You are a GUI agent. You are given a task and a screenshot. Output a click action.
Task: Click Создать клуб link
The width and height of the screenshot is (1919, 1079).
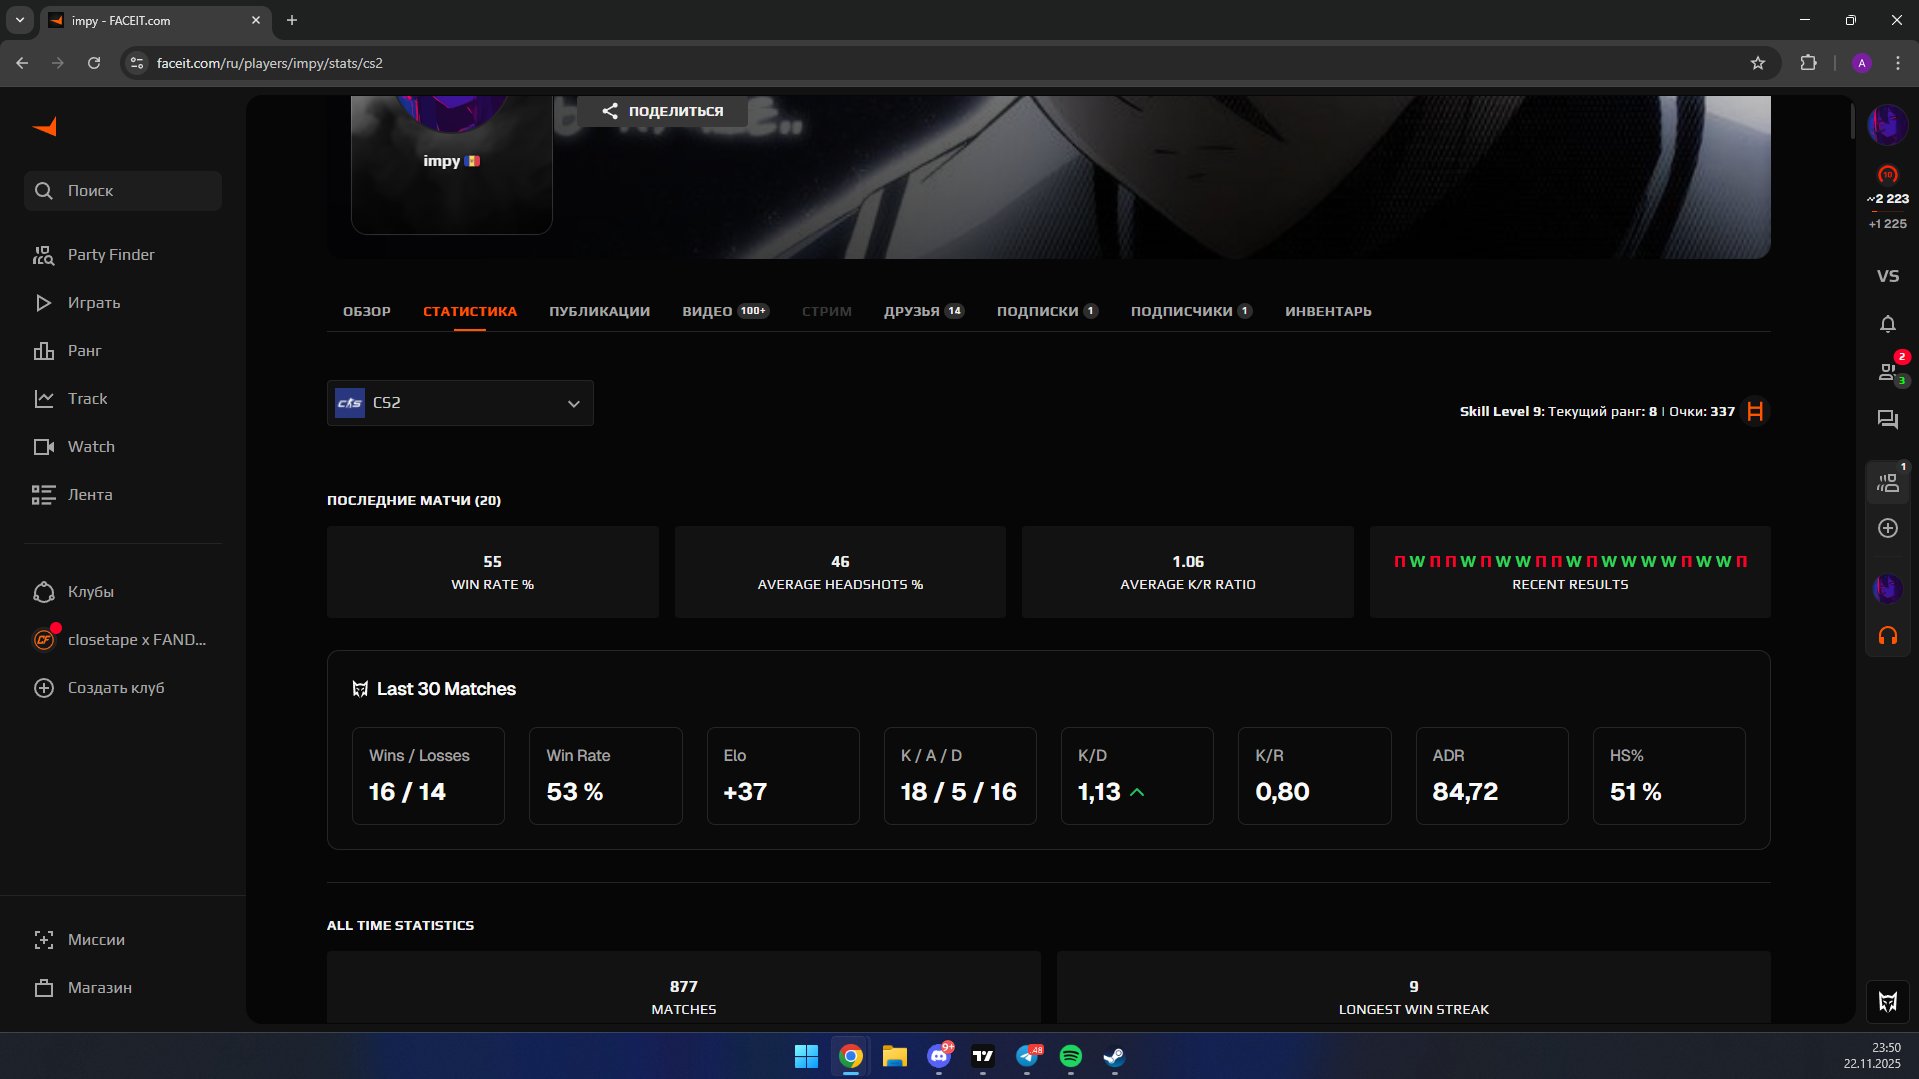click(113, 687)
